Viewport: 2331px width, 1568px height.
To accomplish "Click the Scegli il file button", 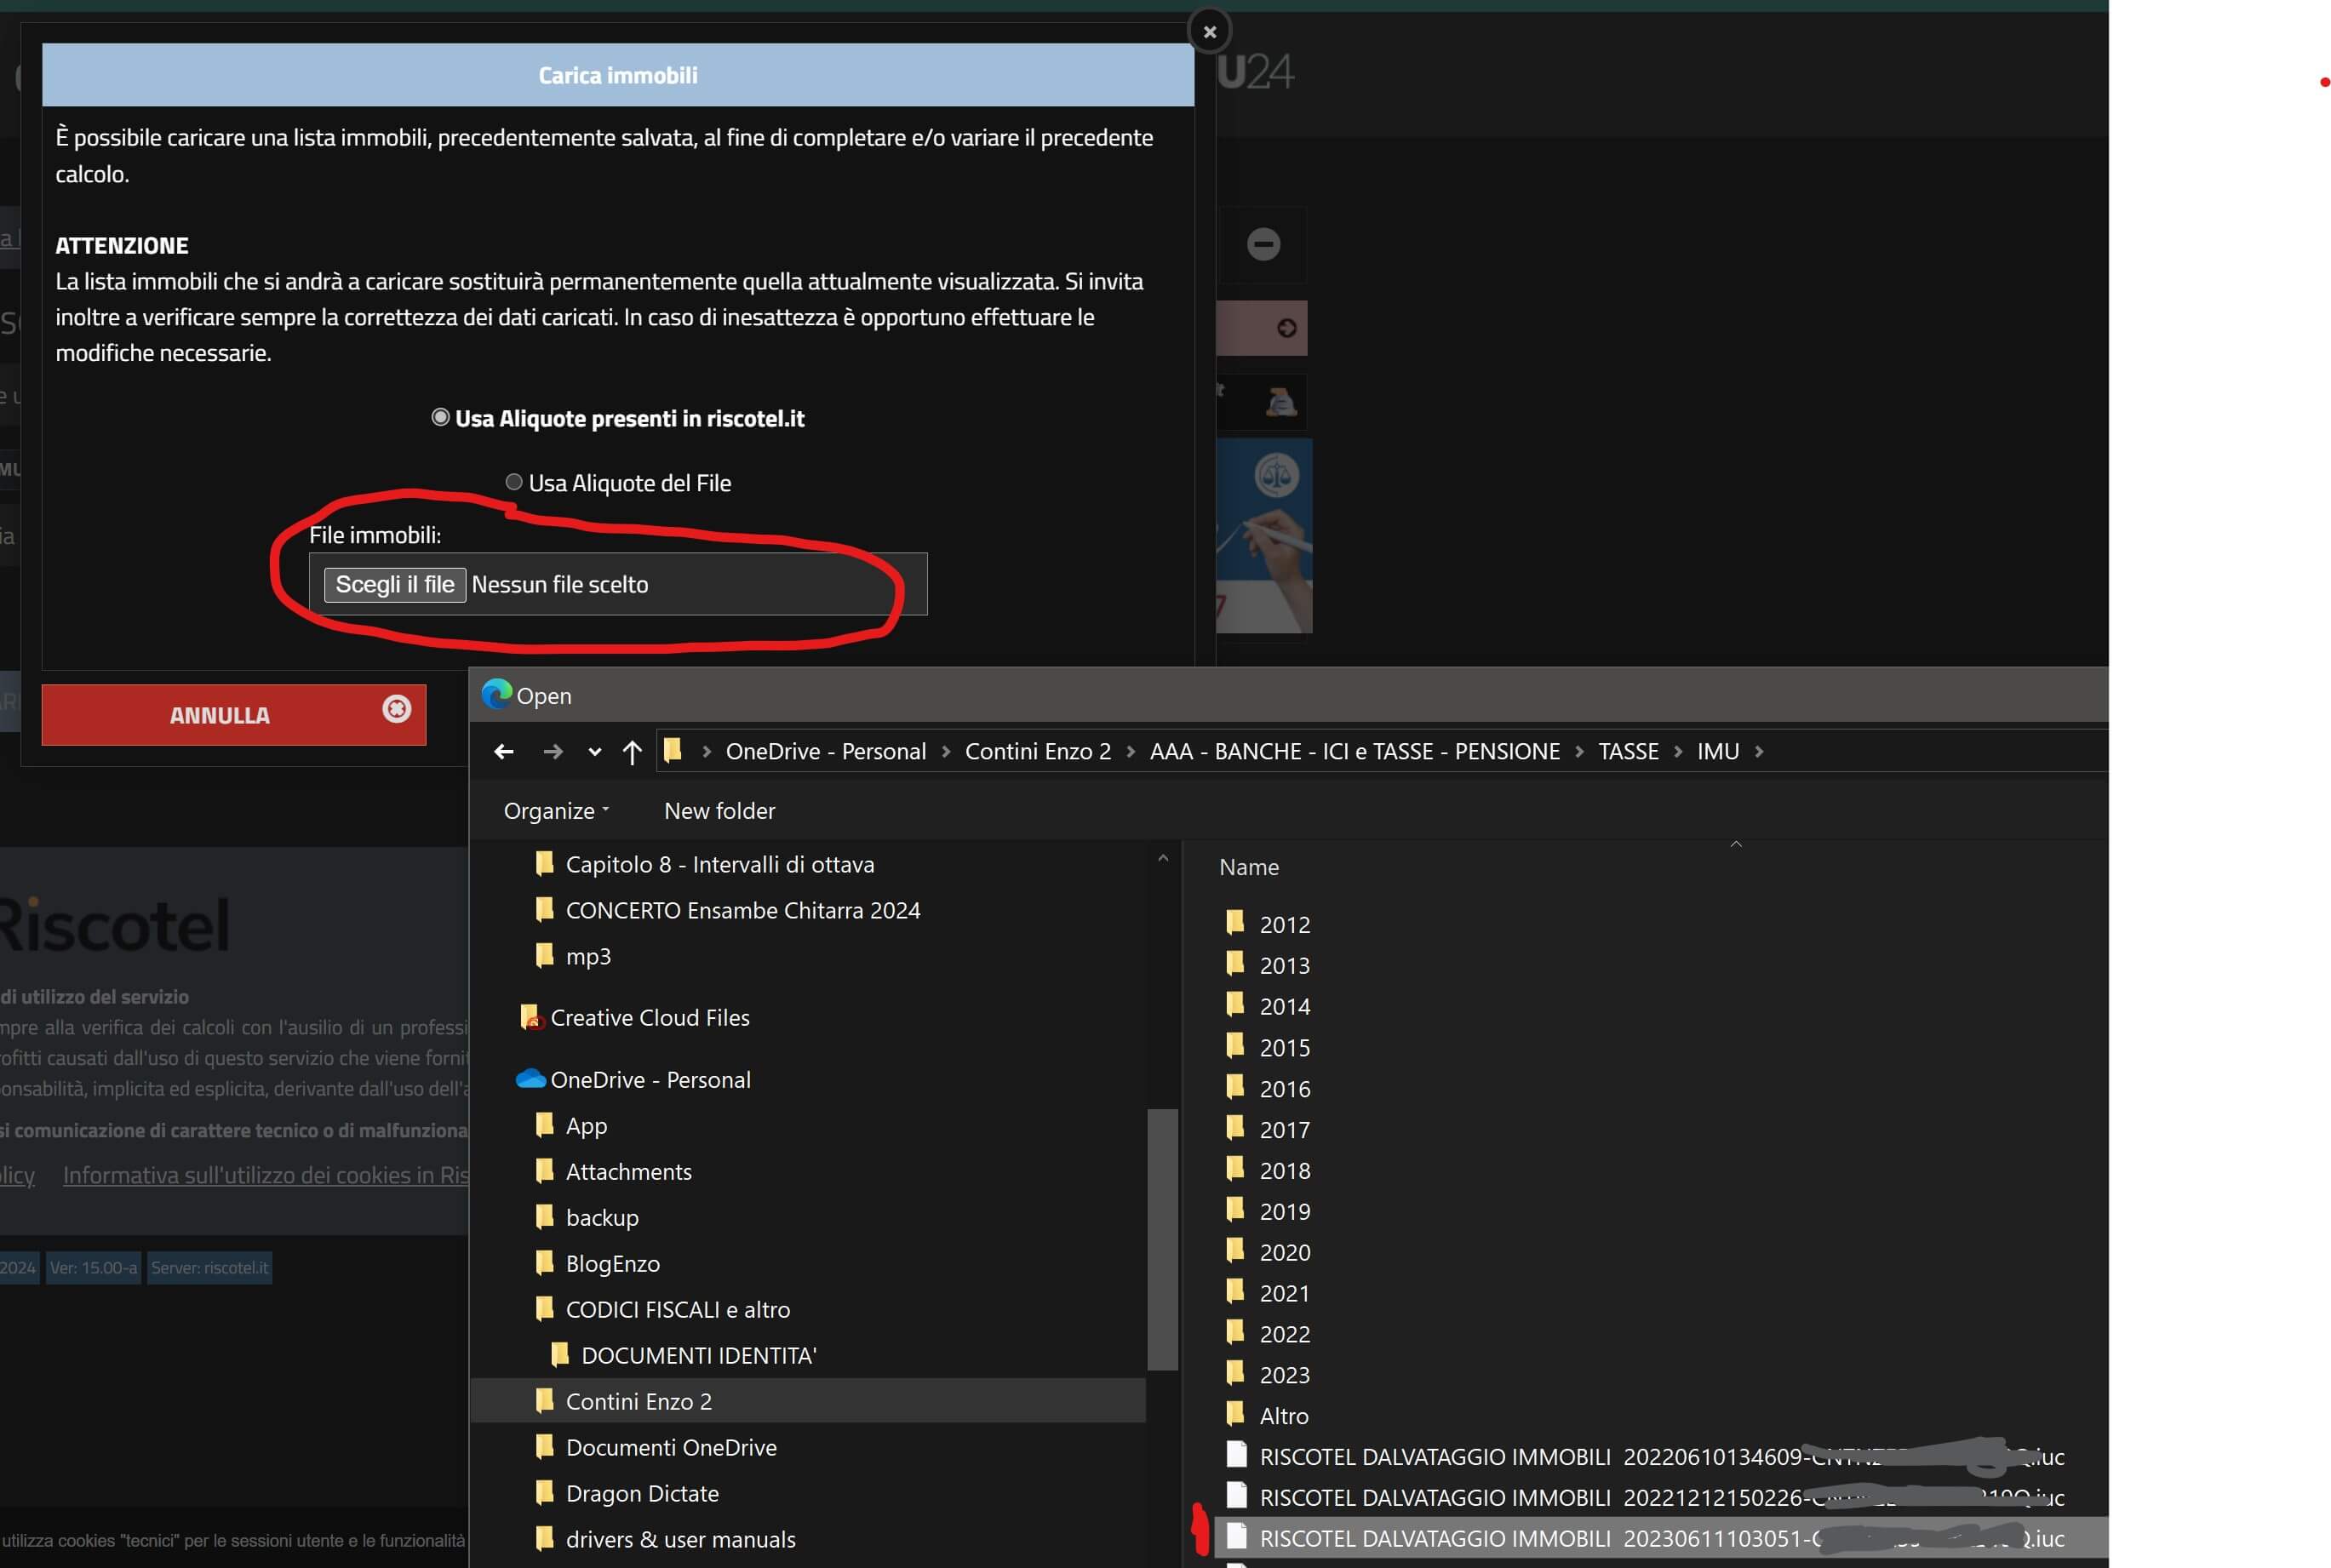I will tap(394, 584).
